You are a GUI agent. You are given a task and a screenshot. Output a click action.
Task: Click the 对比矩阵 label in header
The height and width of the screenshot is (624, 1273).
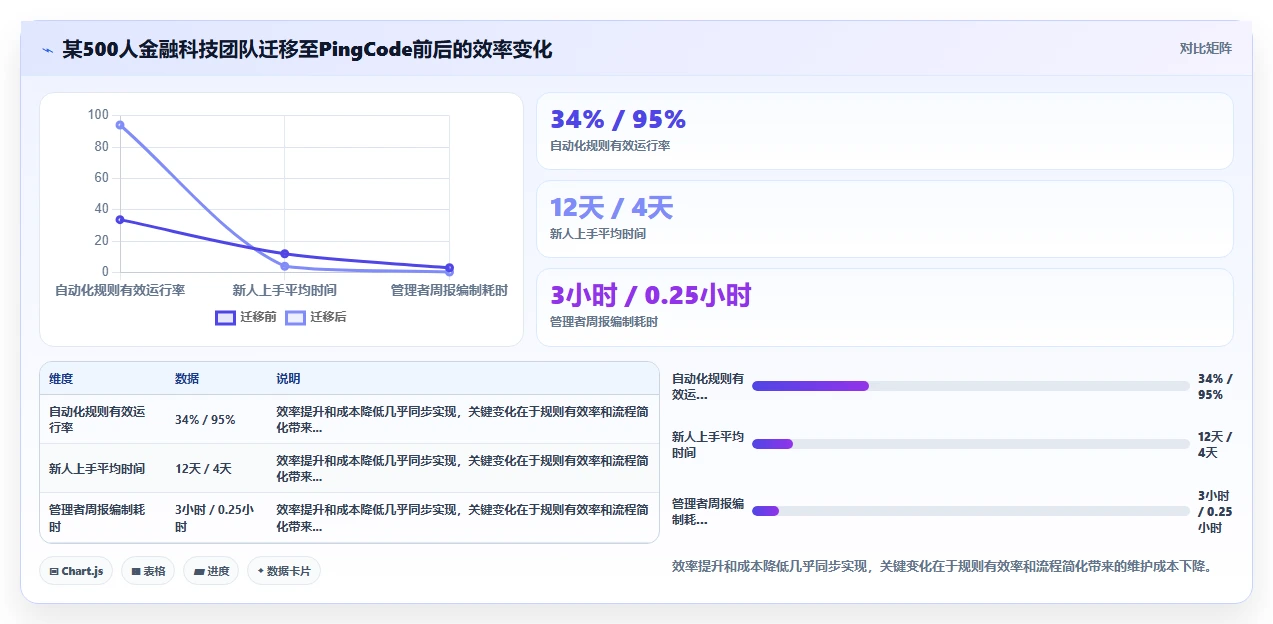[x=1205, y=48]
